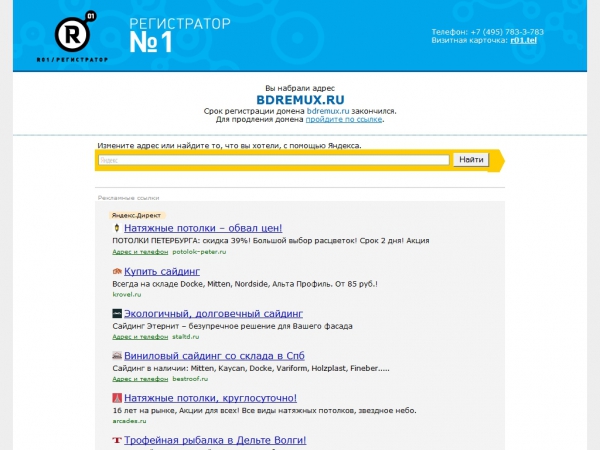Click the favicon beside "Натяжные потолки – обвал цен!"
The width and height of the screenshot is (600, 450).
(117, 228)
